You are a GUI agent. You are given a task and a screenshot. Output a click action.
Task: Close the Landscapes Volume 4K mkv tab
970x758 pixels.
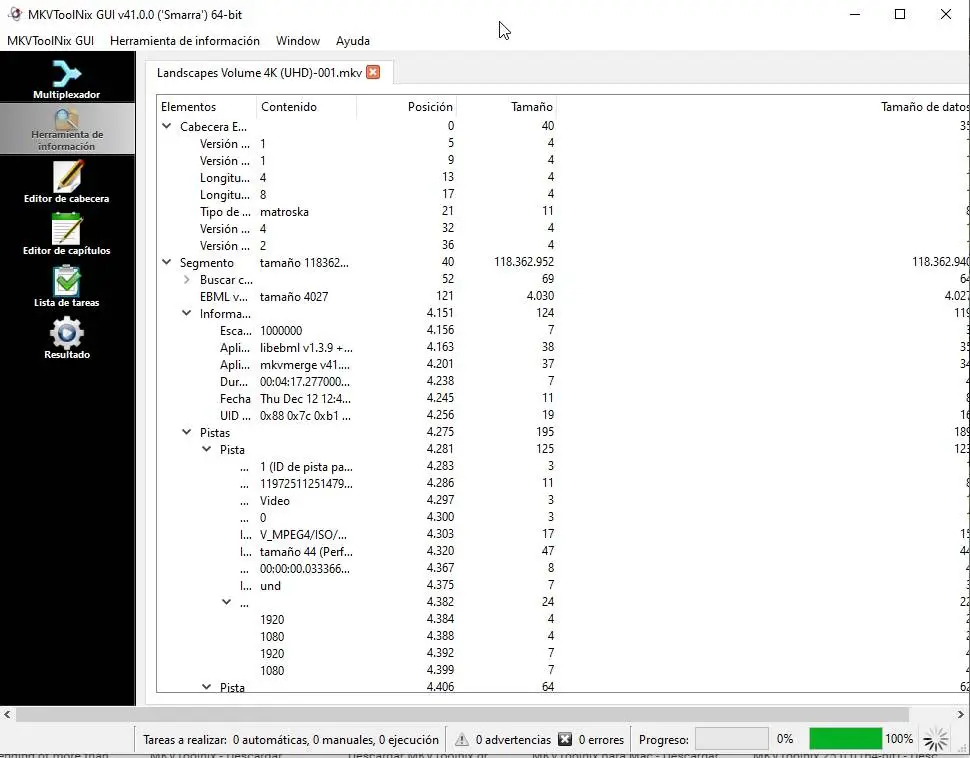[x=373, y=72]
